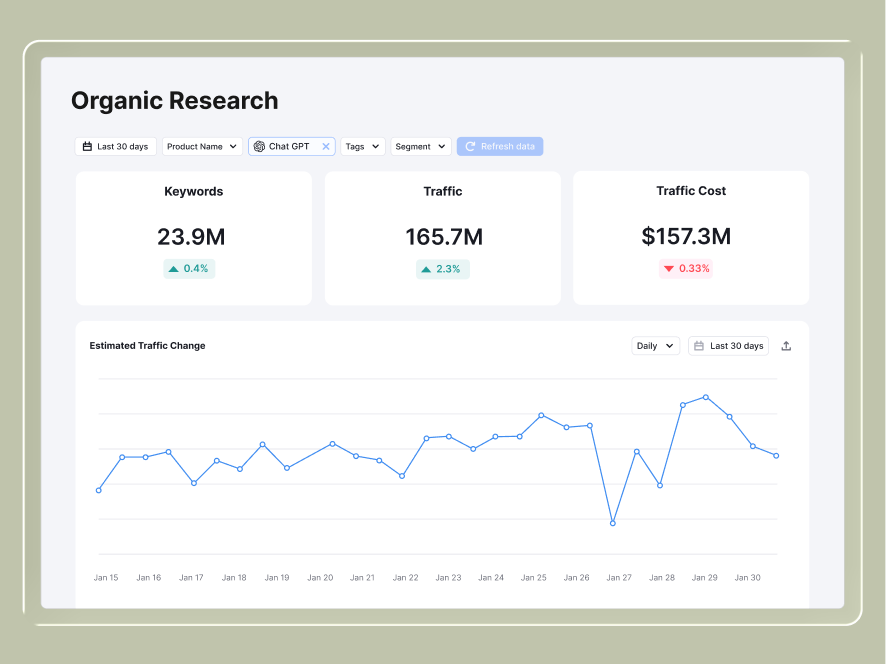Toggle the 0.4% change badge on Keywords
The image size is (886, 664).
[x=189, y=268]
